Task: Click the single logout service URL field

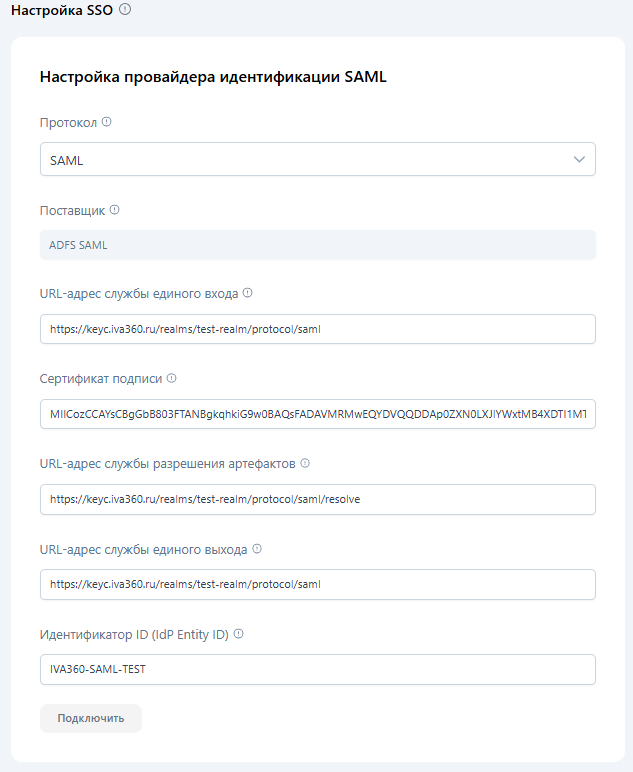Action: (317, 584)
